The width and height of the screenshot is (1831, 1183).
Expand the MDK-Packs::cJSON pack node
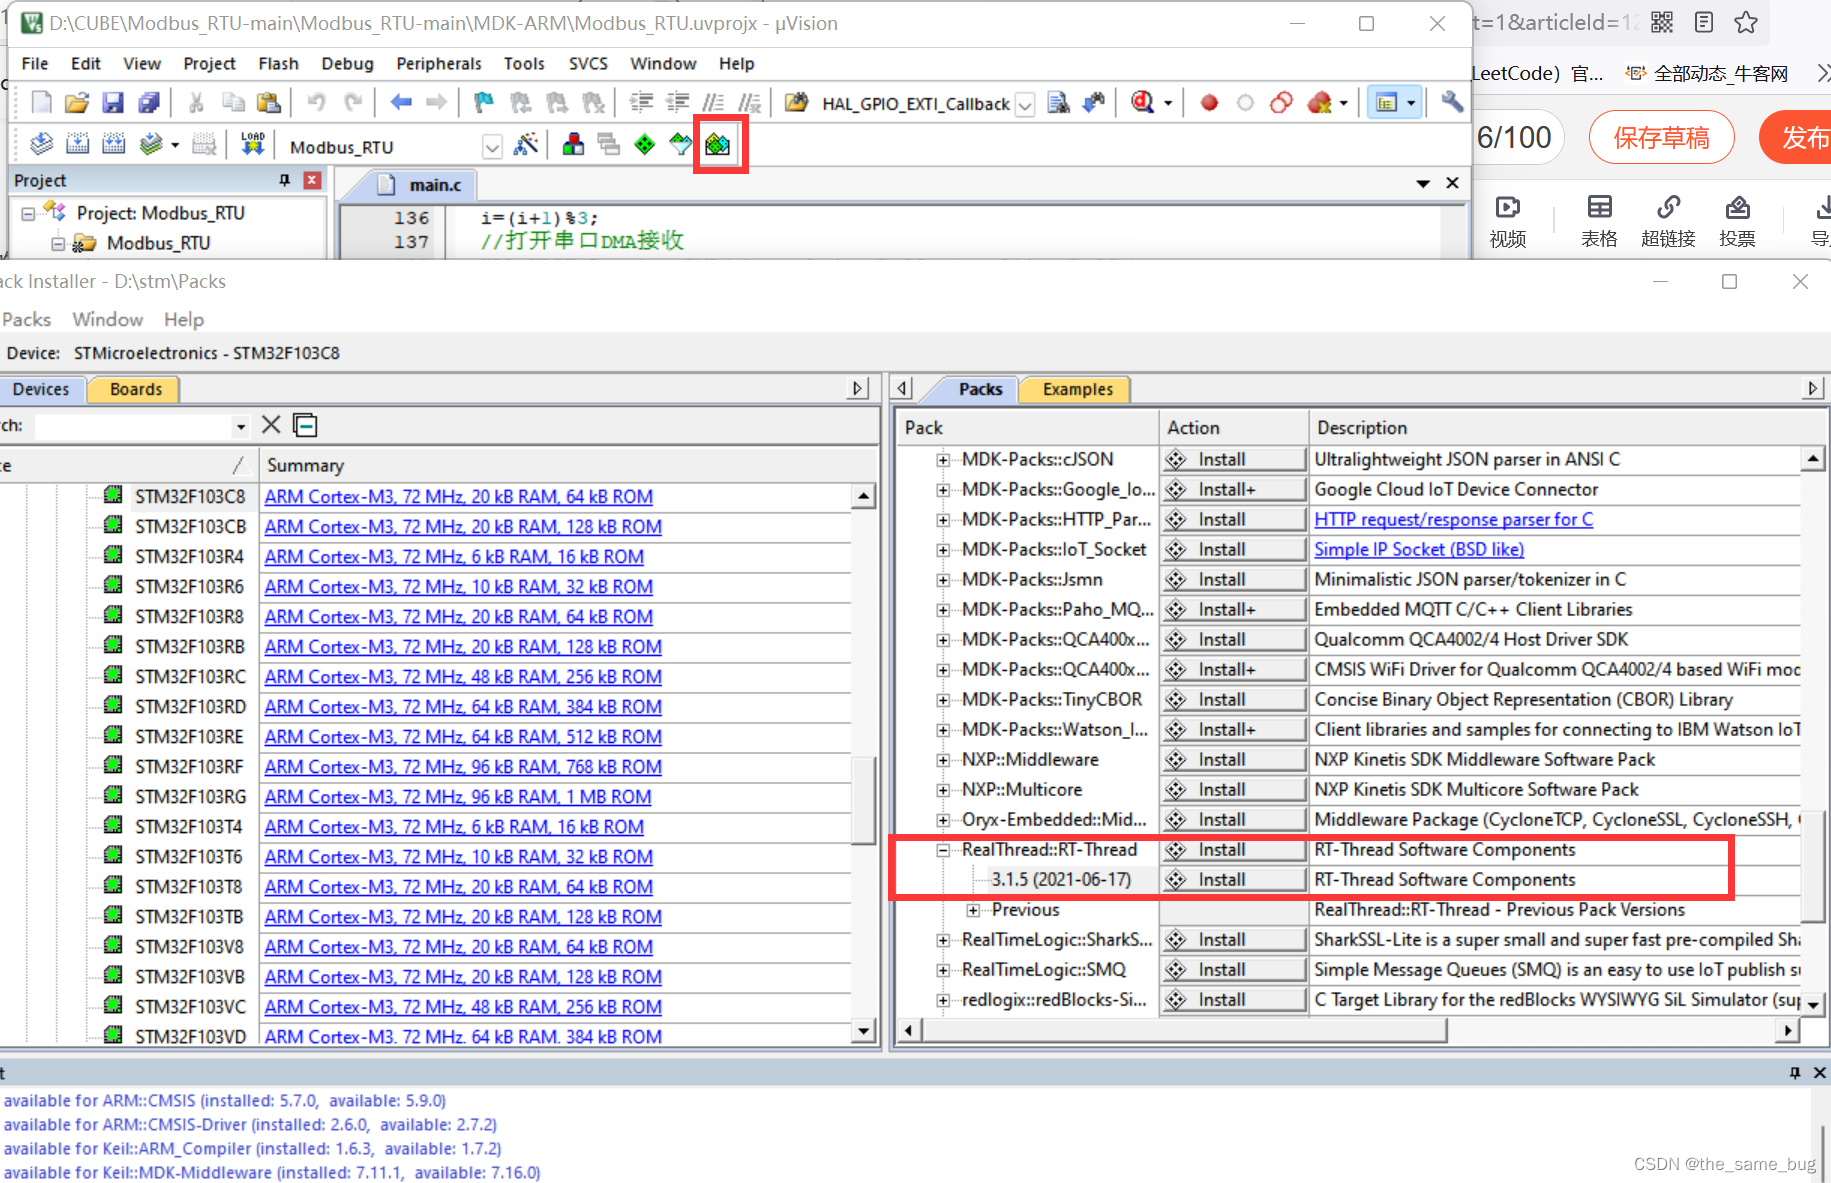[x=943, y=460]
